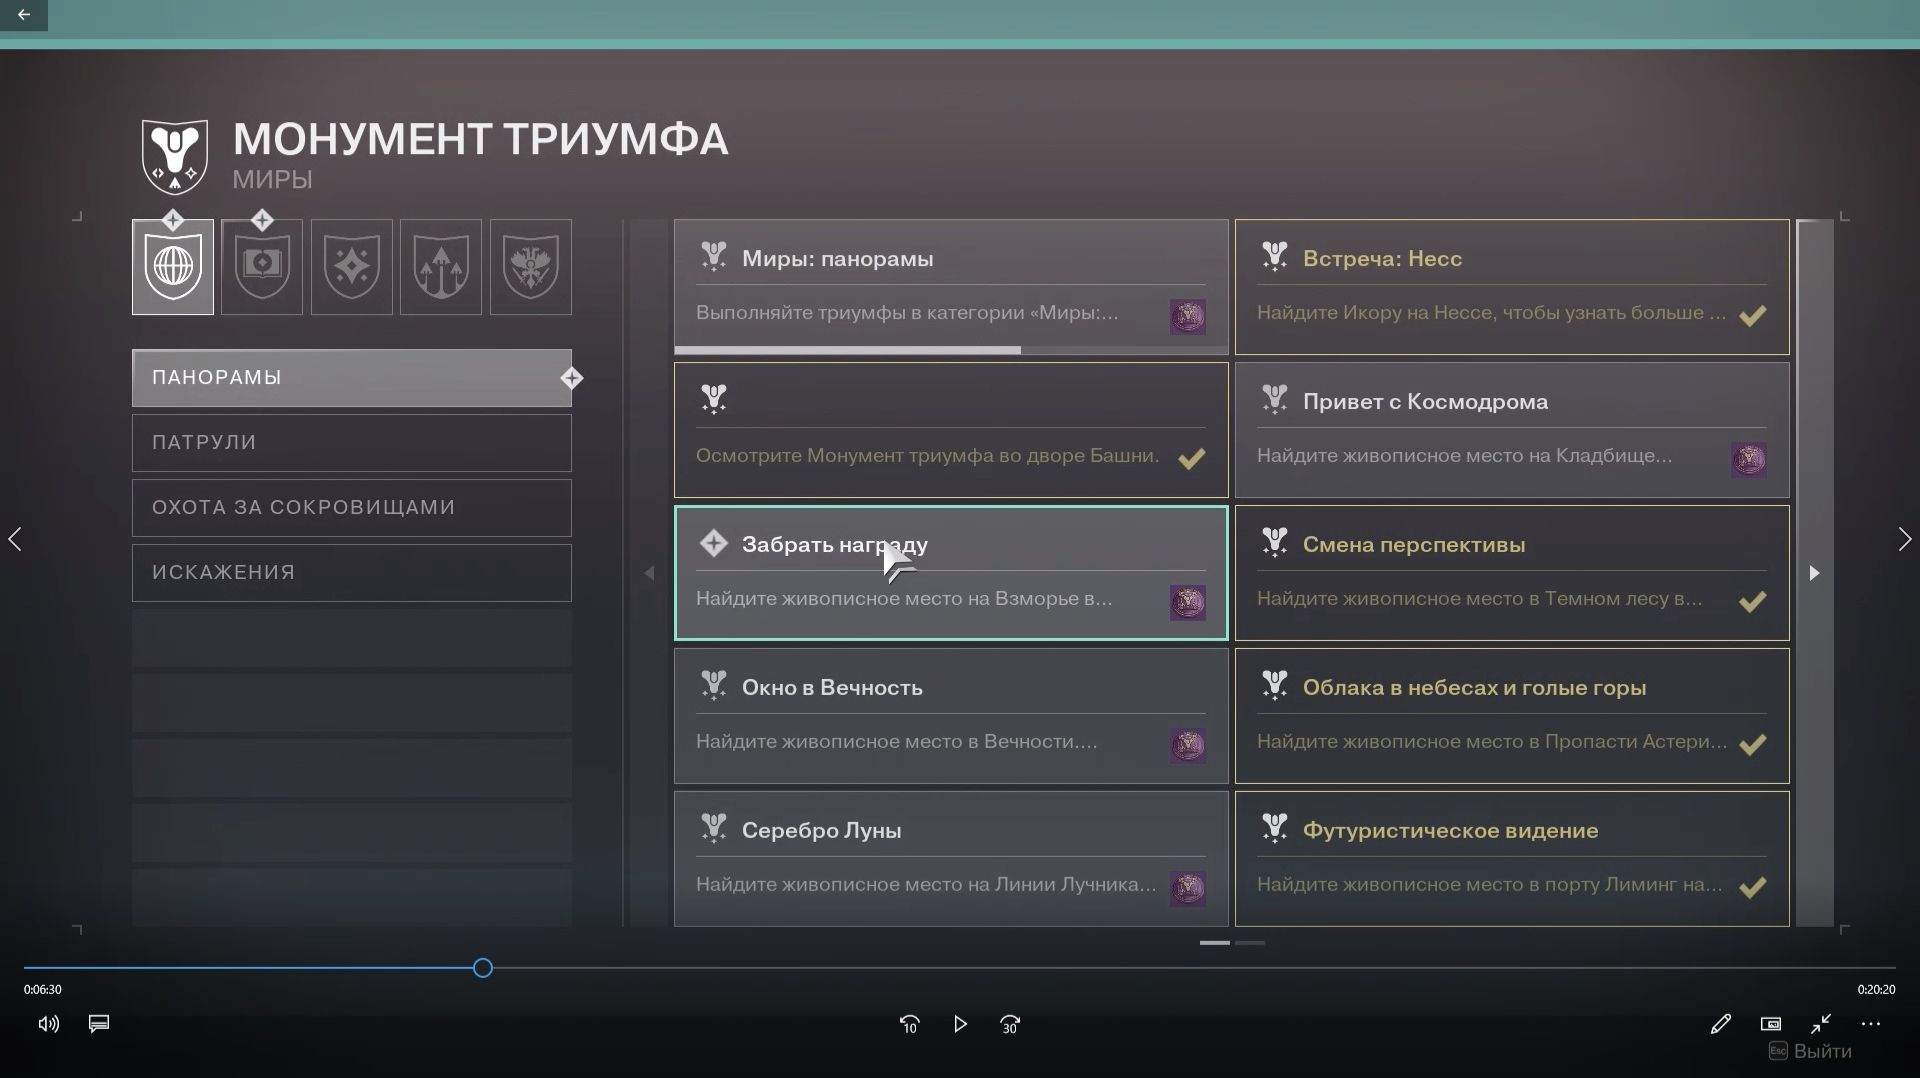This screenshot has width=1920, height=1078.
Task: Click checkmark on Осмотрите Монумент триумфа card
Action: pyautogui.click(x=1191, y=459)
